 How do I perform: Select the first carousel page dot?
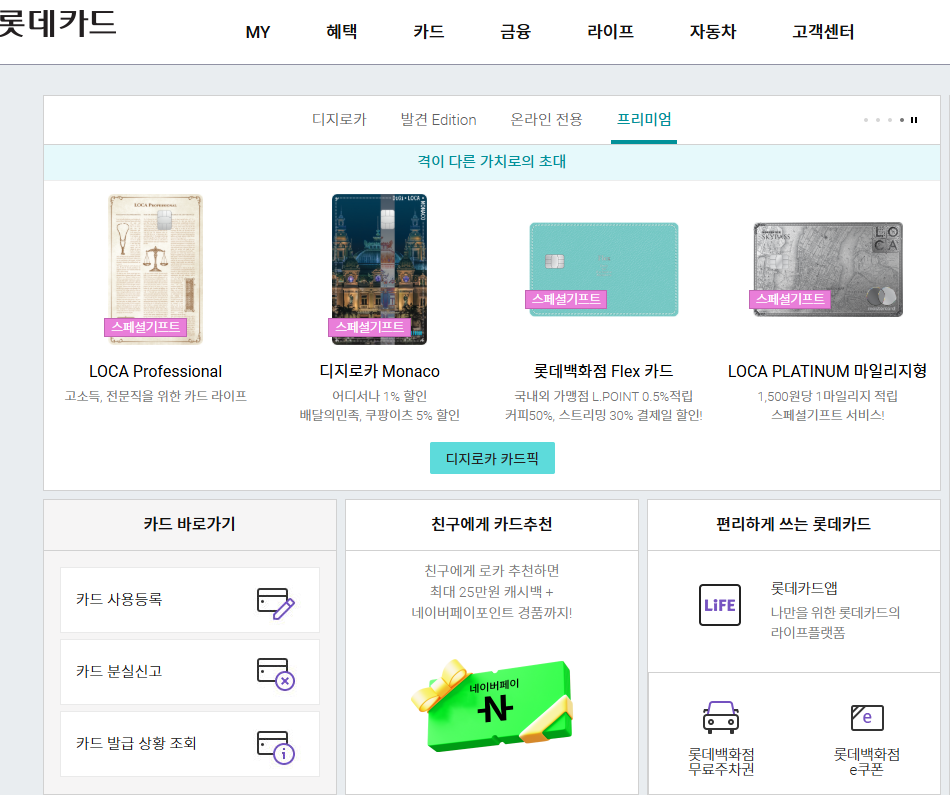click(x=866, y=120)
